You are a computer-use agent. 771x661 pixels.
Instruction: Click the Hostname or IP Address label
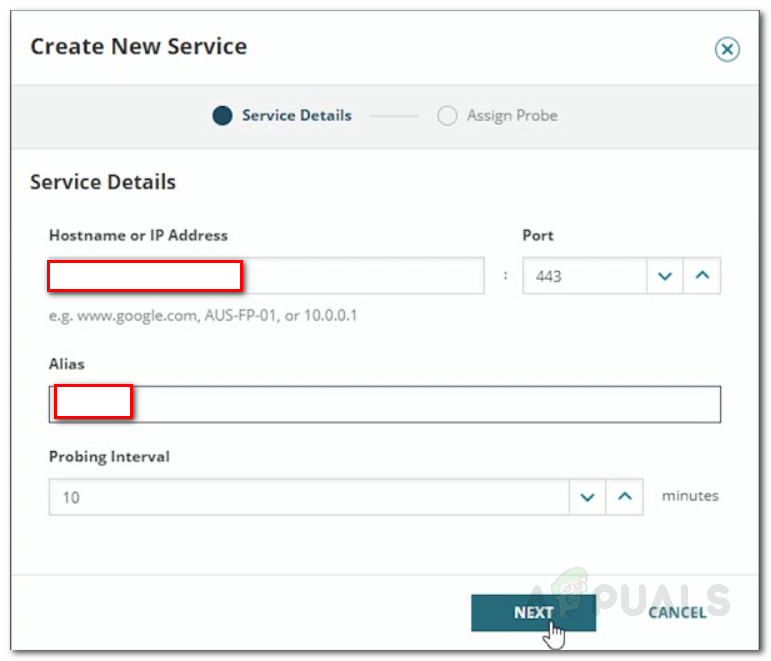click(x=138, y=236)
